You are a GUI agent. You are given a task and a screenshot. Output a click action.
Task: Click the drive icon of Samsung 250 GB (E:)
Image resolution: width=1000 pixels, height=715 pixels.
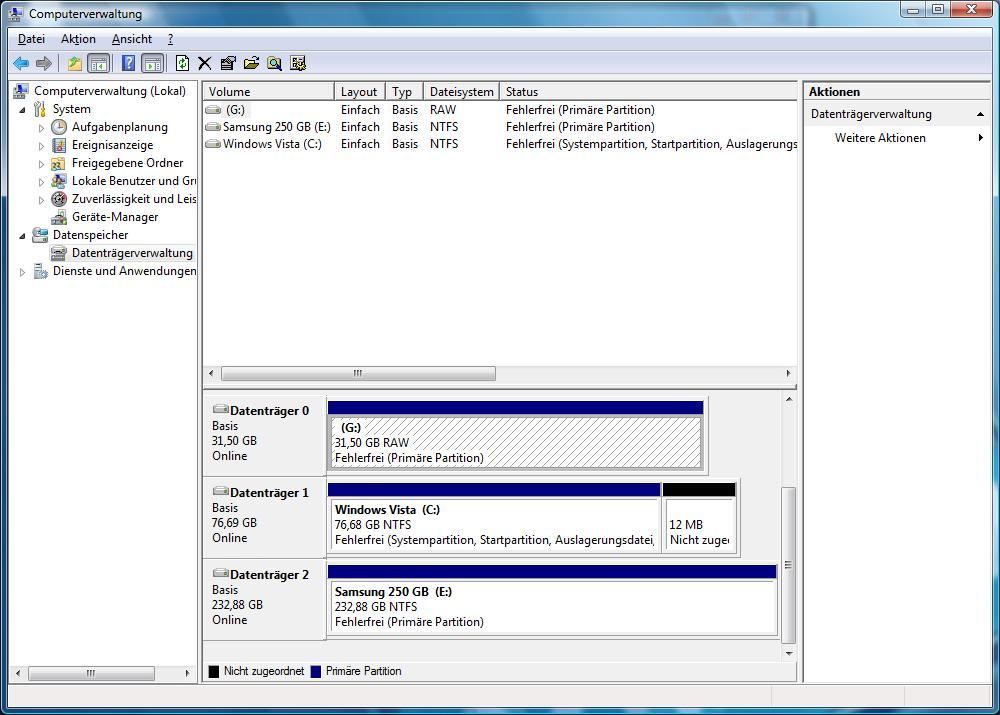[213, 127]
